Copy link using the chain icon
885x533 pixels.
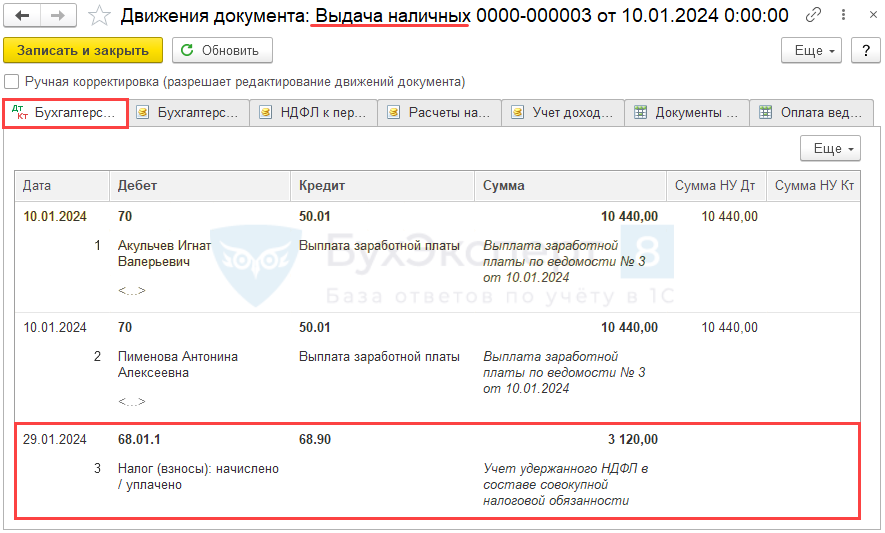point(813,15)
